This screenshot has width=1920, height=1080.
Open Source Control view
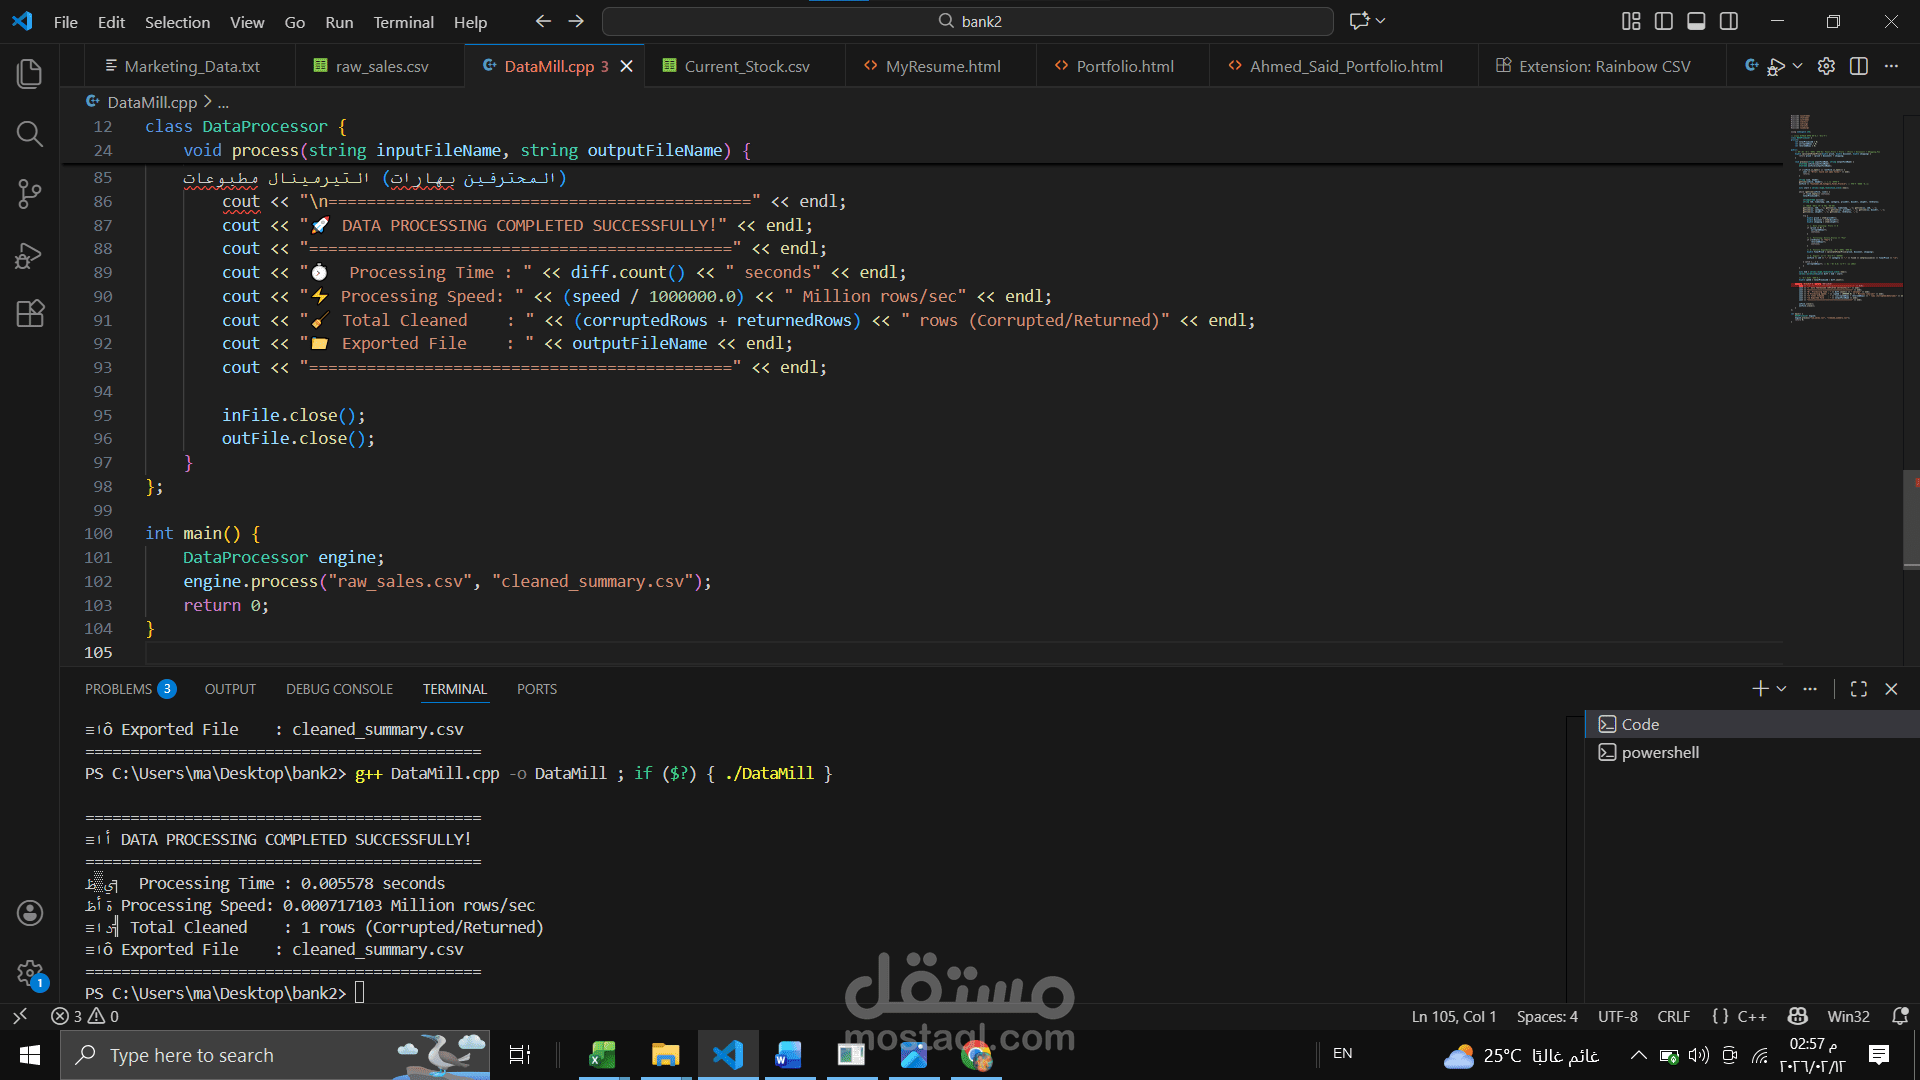pyautogui.click(x=30, y=194)
